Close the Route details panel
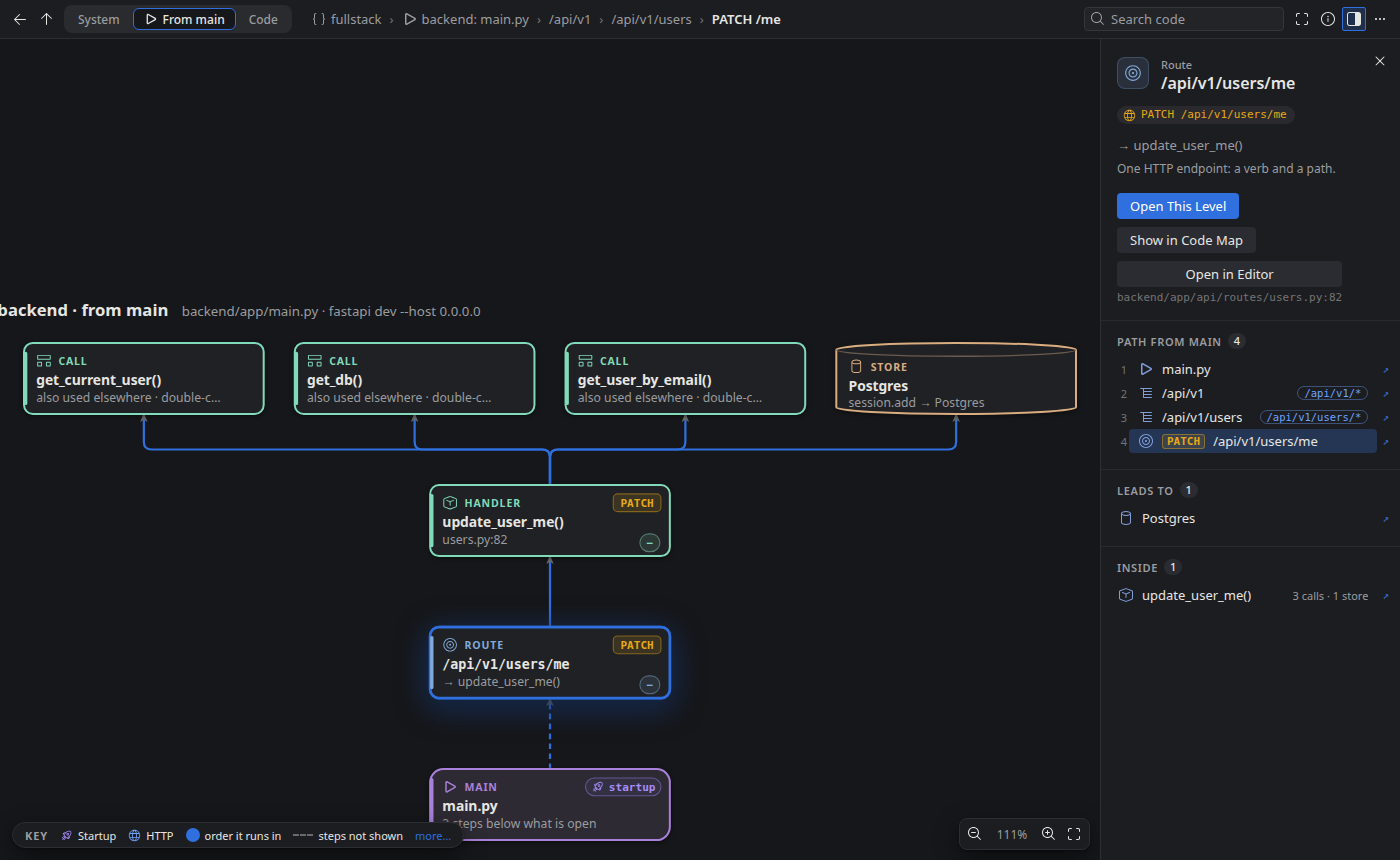This screenshot has width=1400, height=860. pos(1380,61)
